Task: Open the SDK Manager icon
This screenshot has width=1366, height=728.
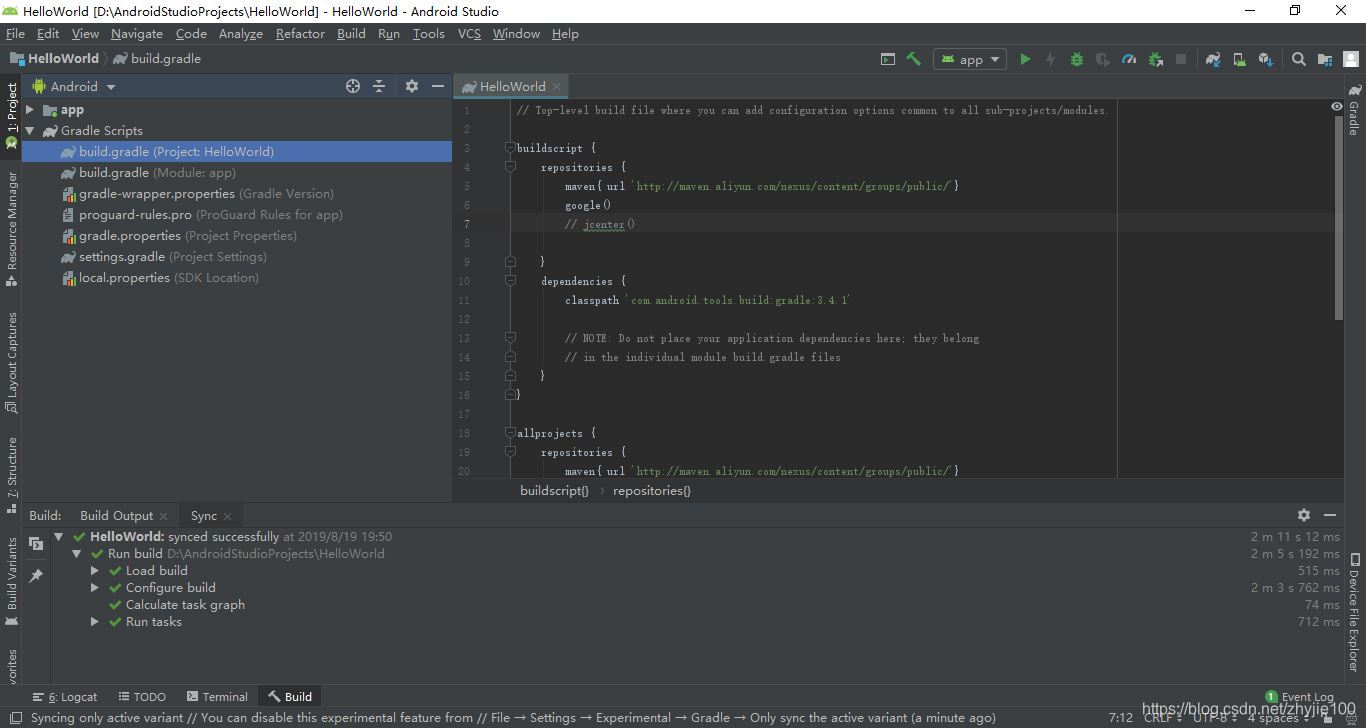Action: point(1265,59)
